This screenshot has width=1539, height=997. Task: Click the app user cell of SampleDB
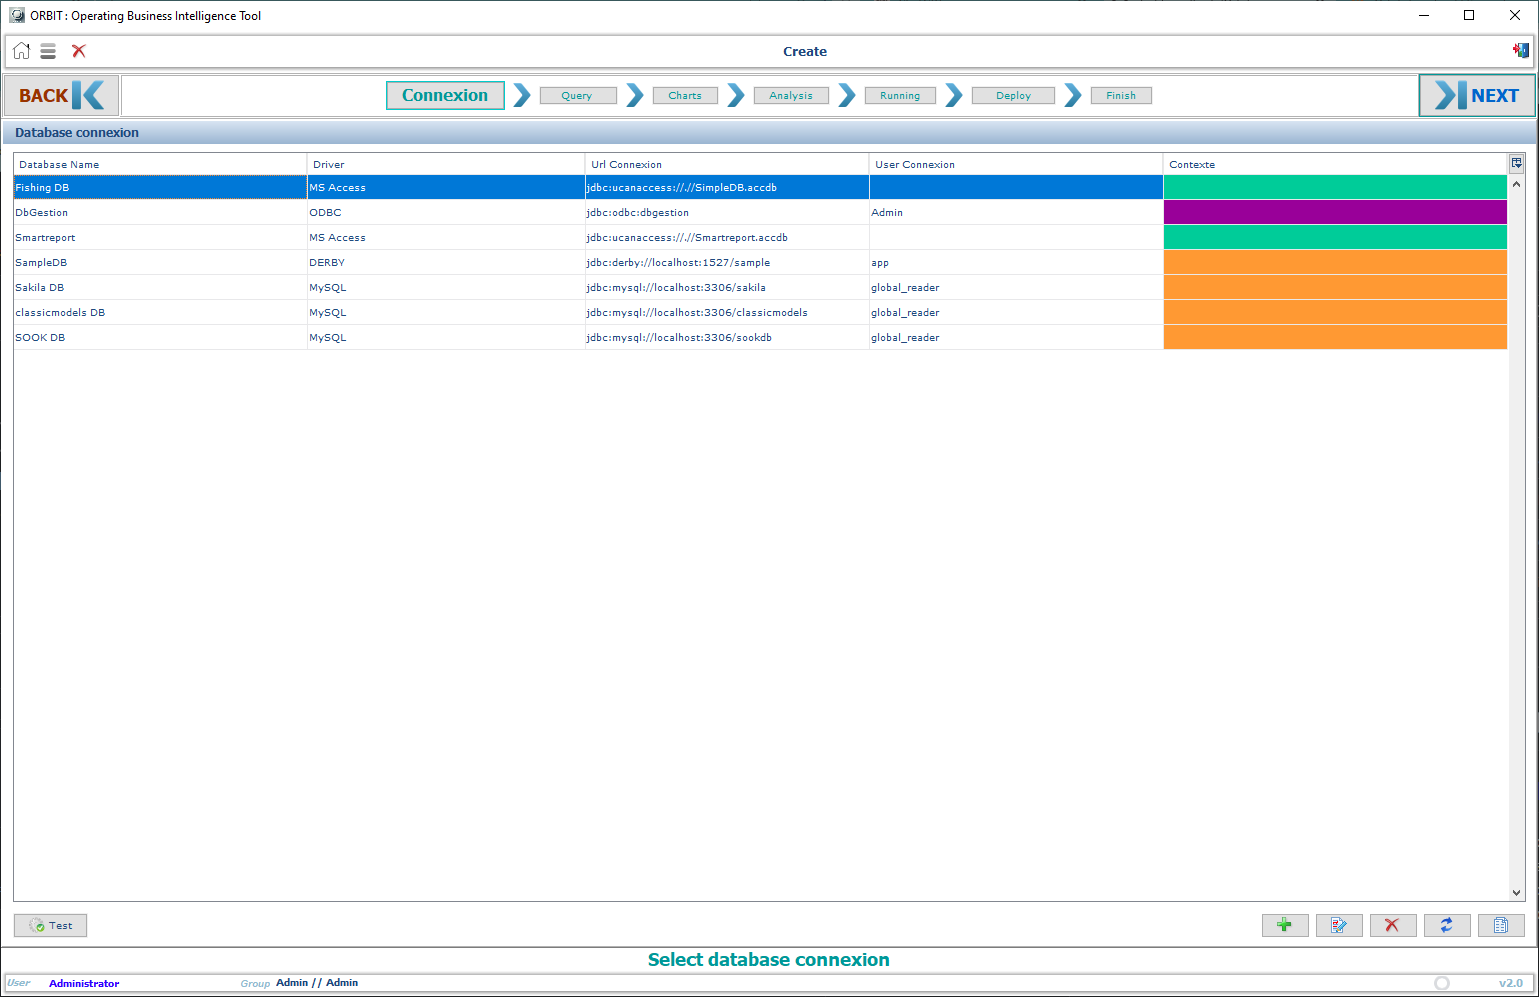coord(1016,262)
